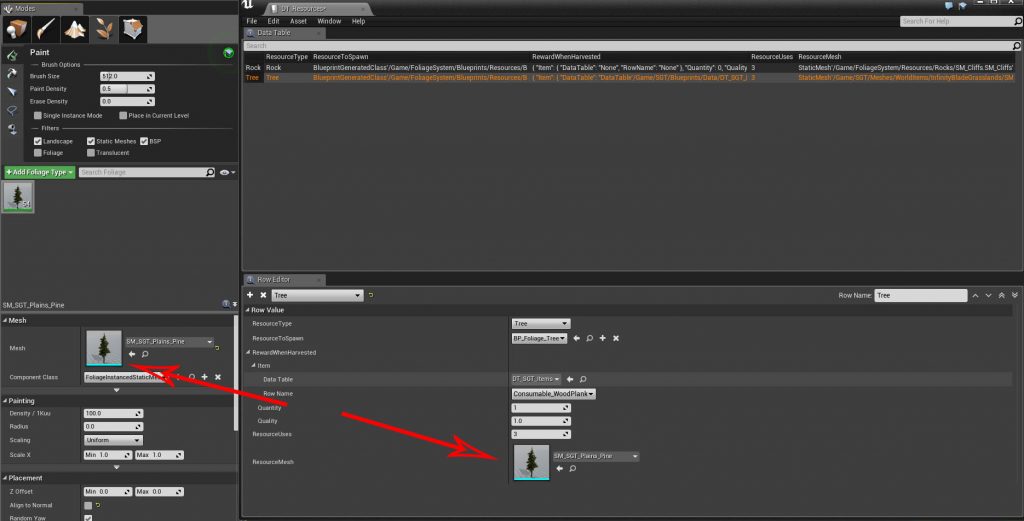Toggle the Translucent filter checkbox

tap(91, 153)
